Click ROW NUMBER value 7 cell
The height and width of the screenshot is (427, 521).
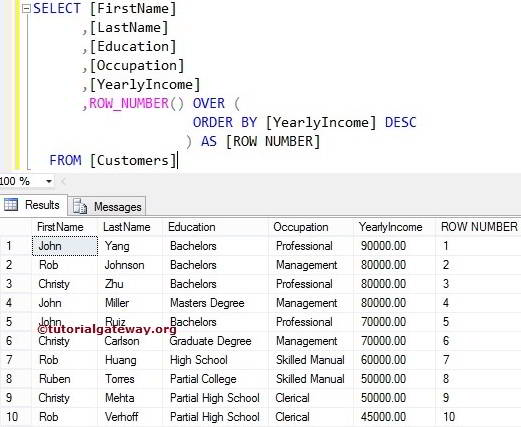tap(478, 360)
